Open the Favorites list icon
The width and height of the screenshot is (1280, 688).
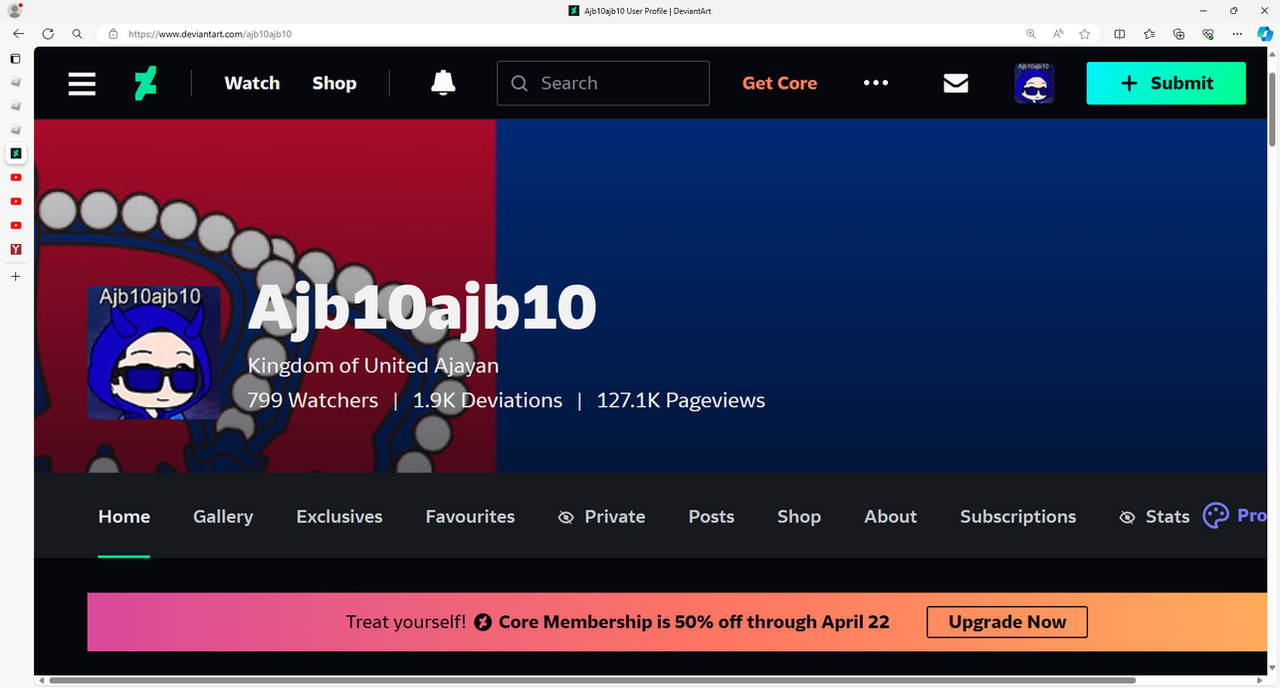pyautogui.click(x=1149, y=33)
